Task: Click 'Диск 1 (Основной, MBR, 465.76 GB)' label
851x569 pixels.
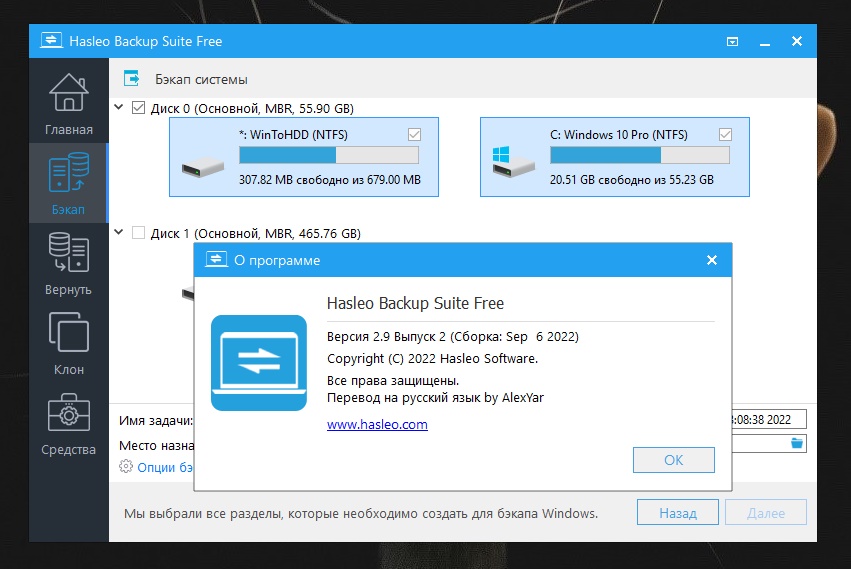Action: tap(256, 233)
